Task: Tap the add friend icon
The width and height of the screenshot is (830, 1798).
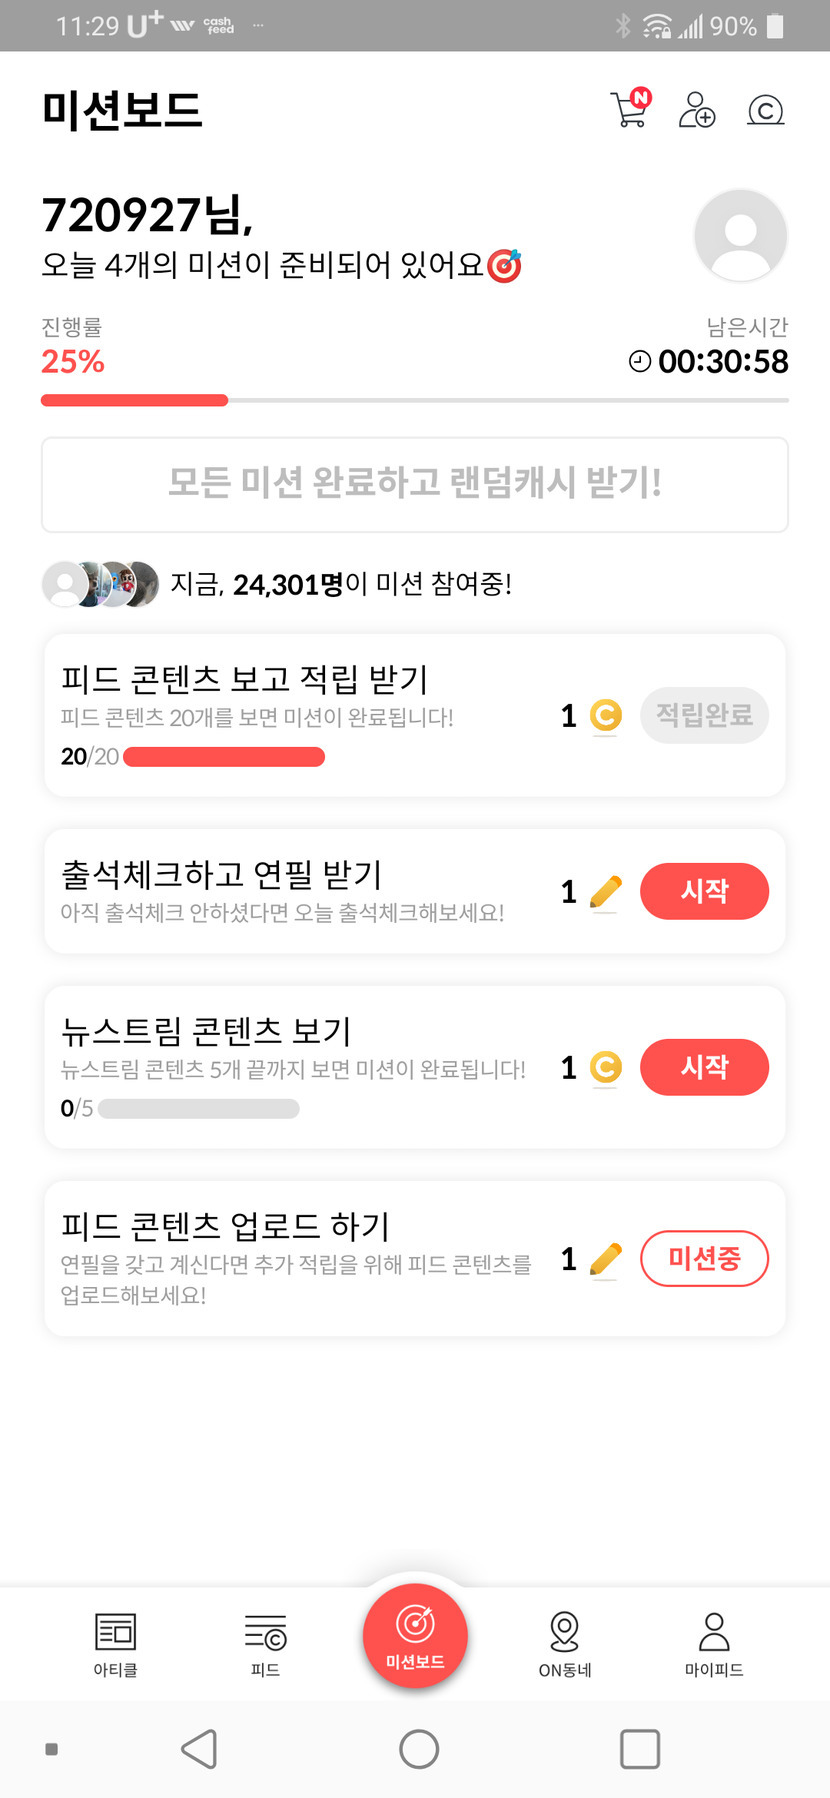Action: (697, 109)
